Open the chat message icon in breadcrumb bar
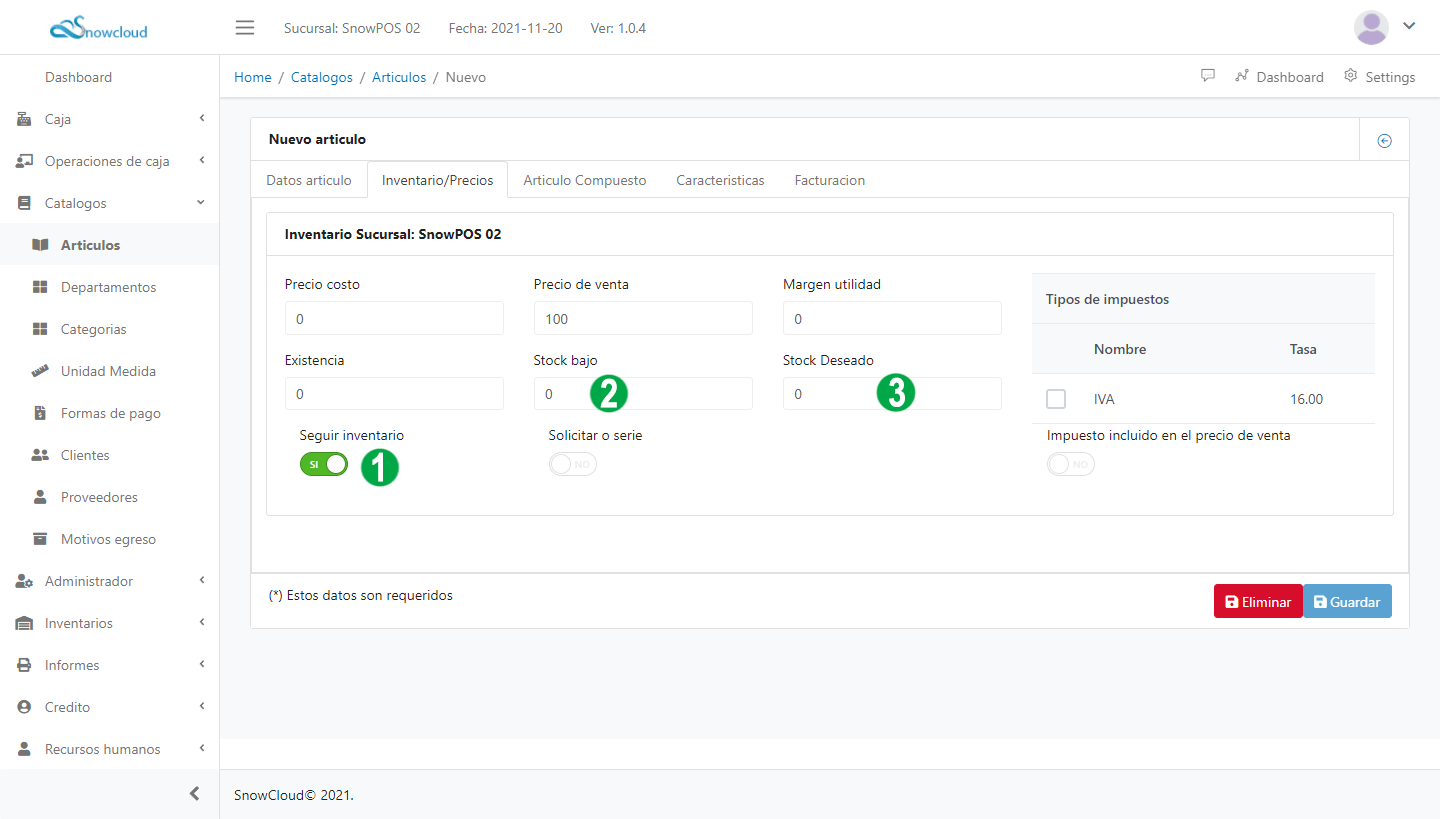 pyautogui.click(x=1208, y=76)
